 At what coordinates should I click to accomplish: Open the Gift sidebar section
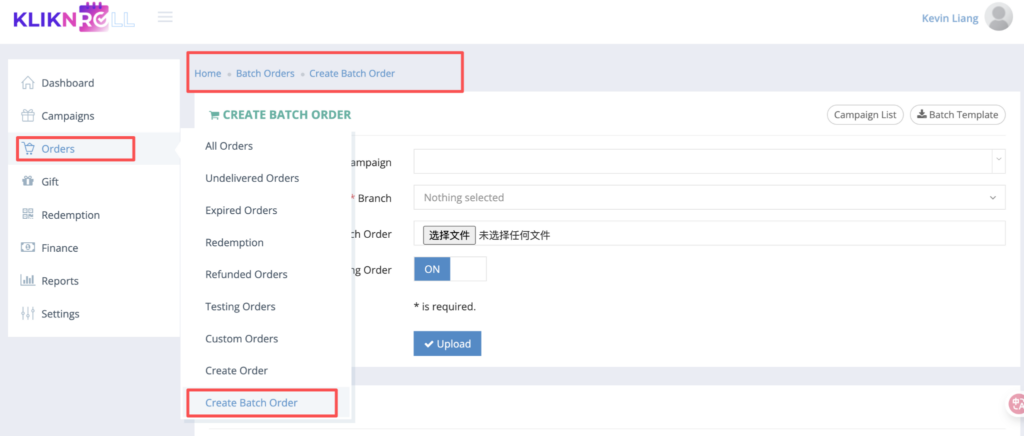50,182
